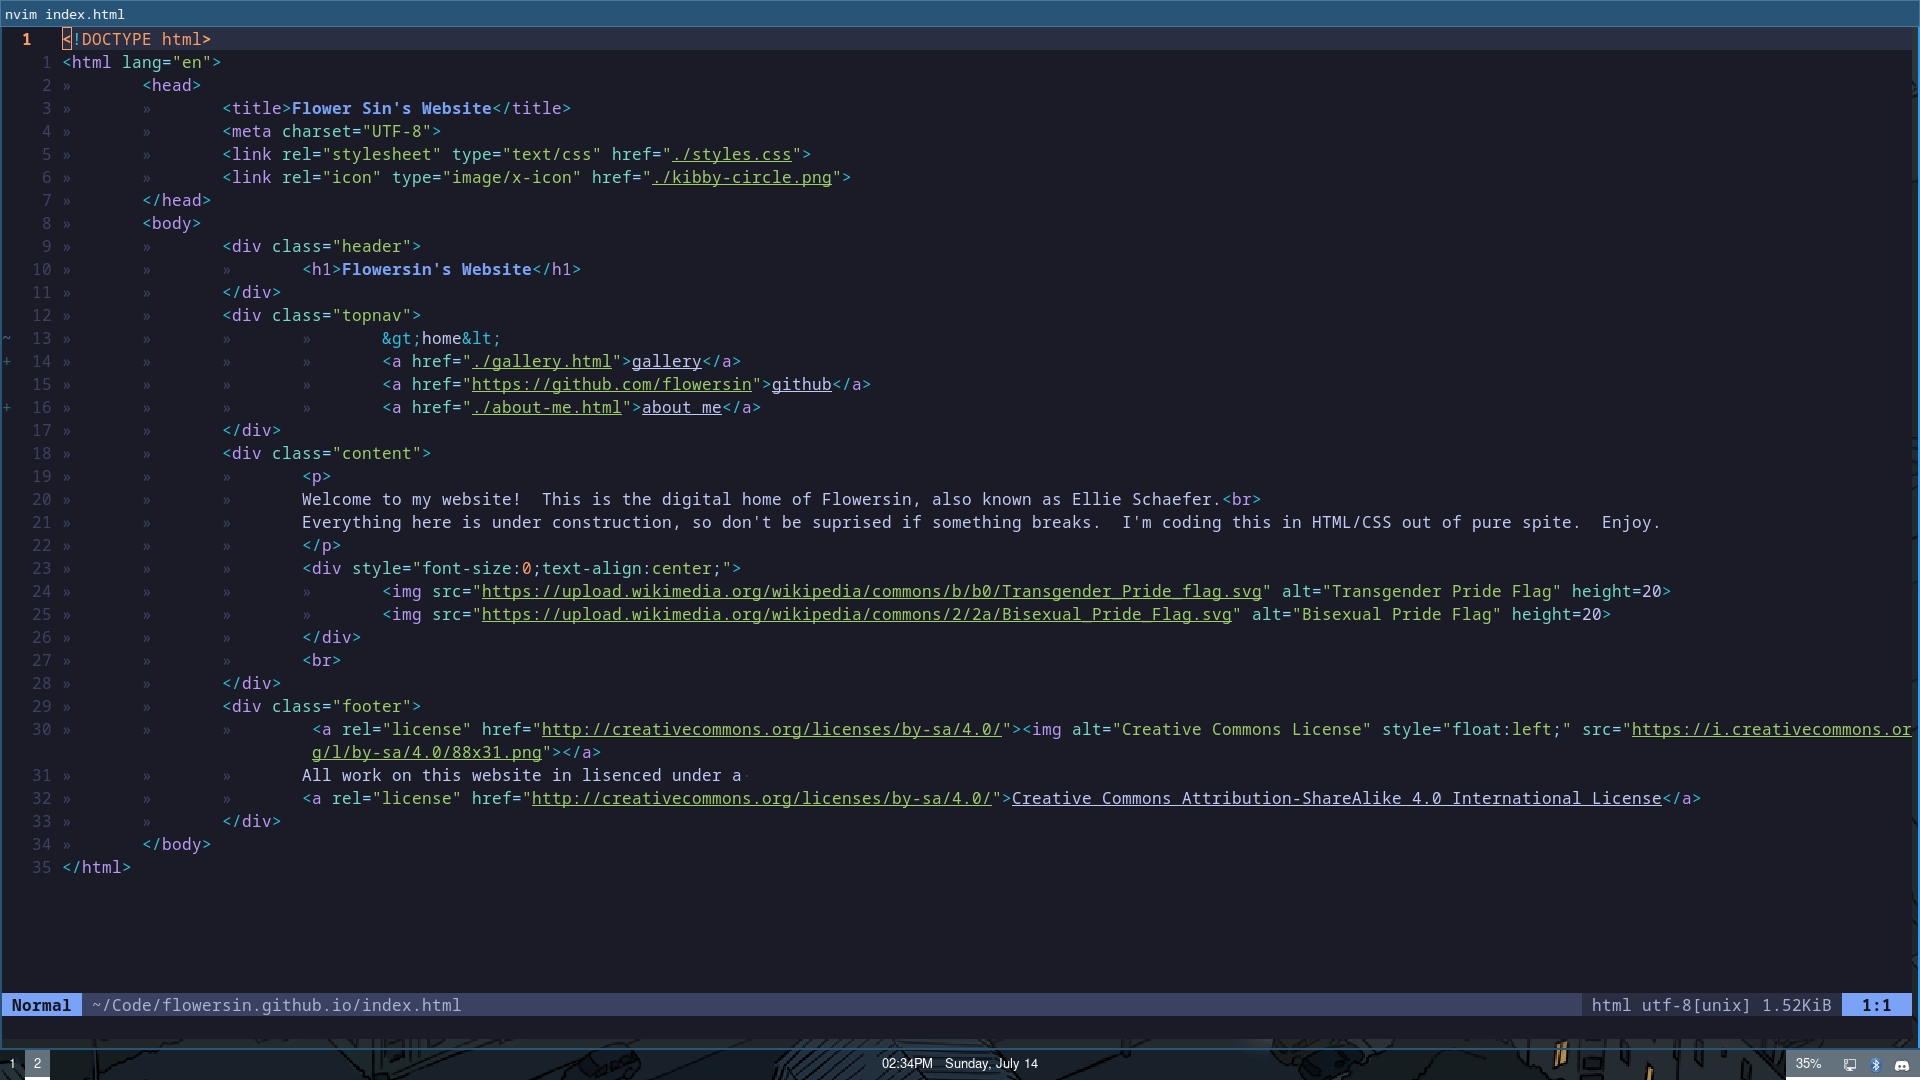1920x1080 pixels.
Task: Click the alt="Transgender Pride Flag" attribute
Action: 1421,591
